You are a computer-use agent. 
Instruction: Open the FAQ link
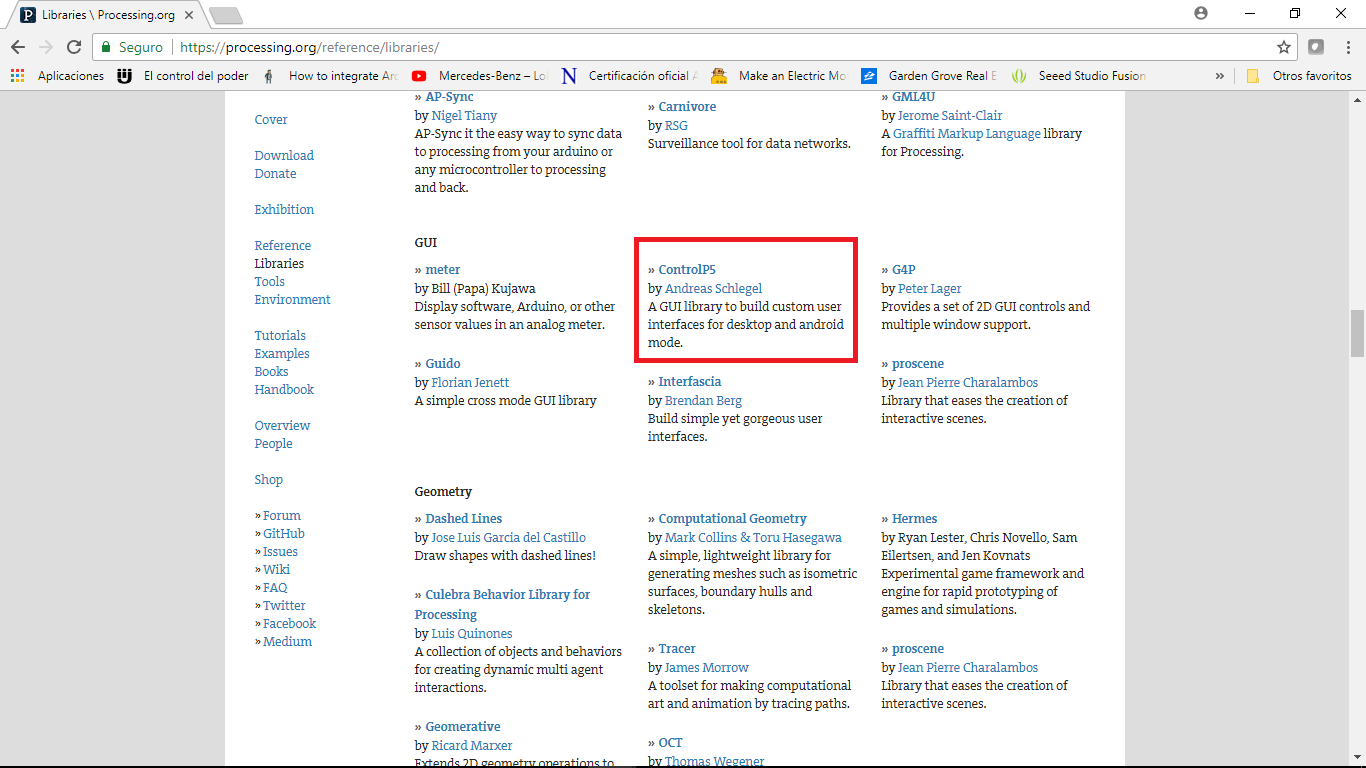pyautogui.click(x=275, y=588)
